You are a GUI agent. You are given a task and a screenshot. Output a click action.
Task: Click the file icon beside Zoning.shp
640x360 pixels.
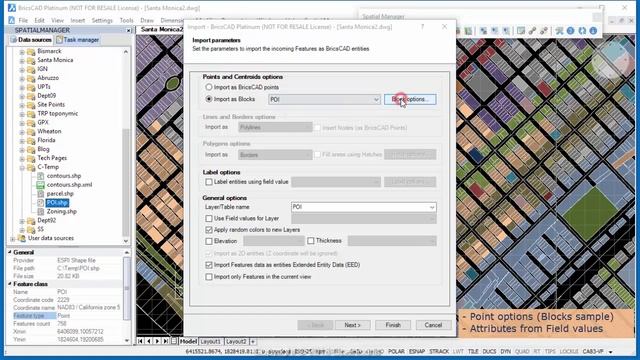40,212
